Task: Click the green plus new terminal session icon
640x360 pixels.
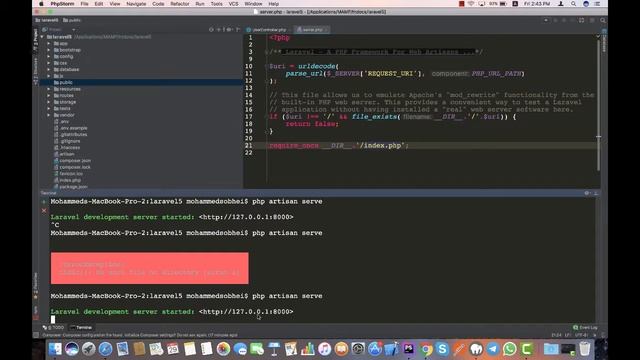Action: pos(44,202)
